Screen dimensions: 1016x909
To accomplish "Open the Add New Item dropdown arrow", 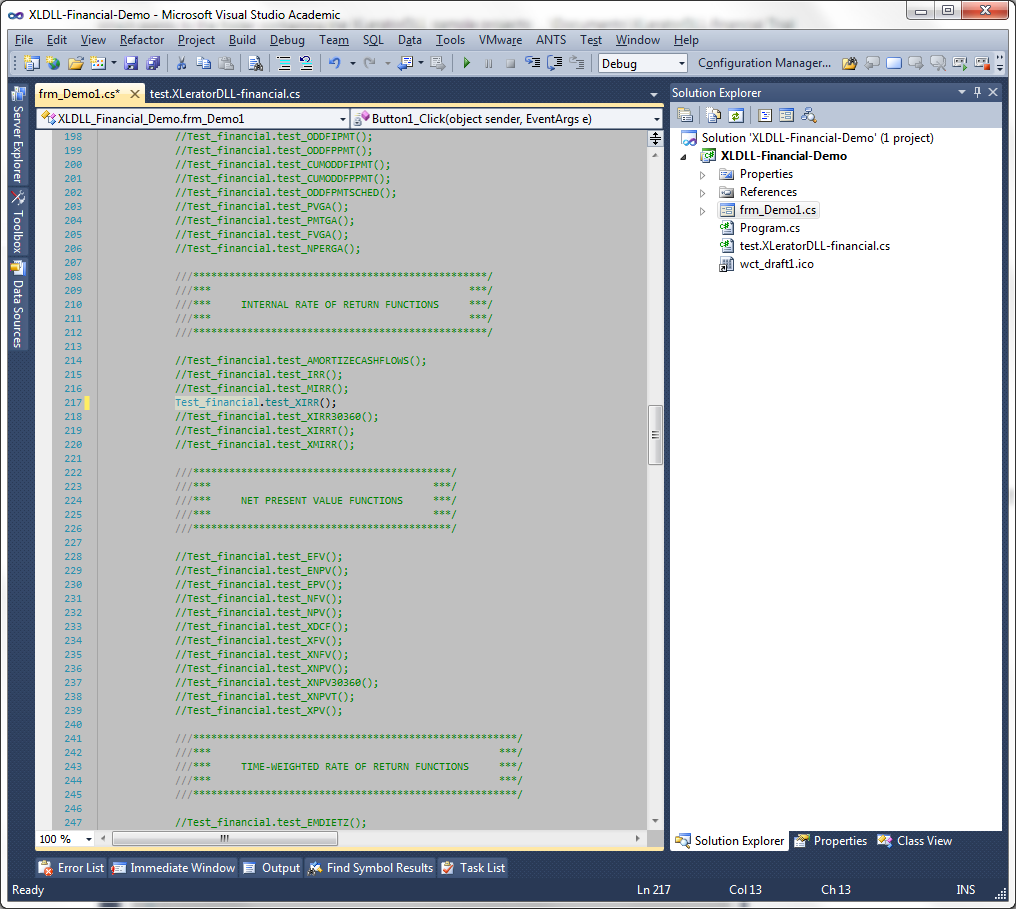I will click(113, 63).
